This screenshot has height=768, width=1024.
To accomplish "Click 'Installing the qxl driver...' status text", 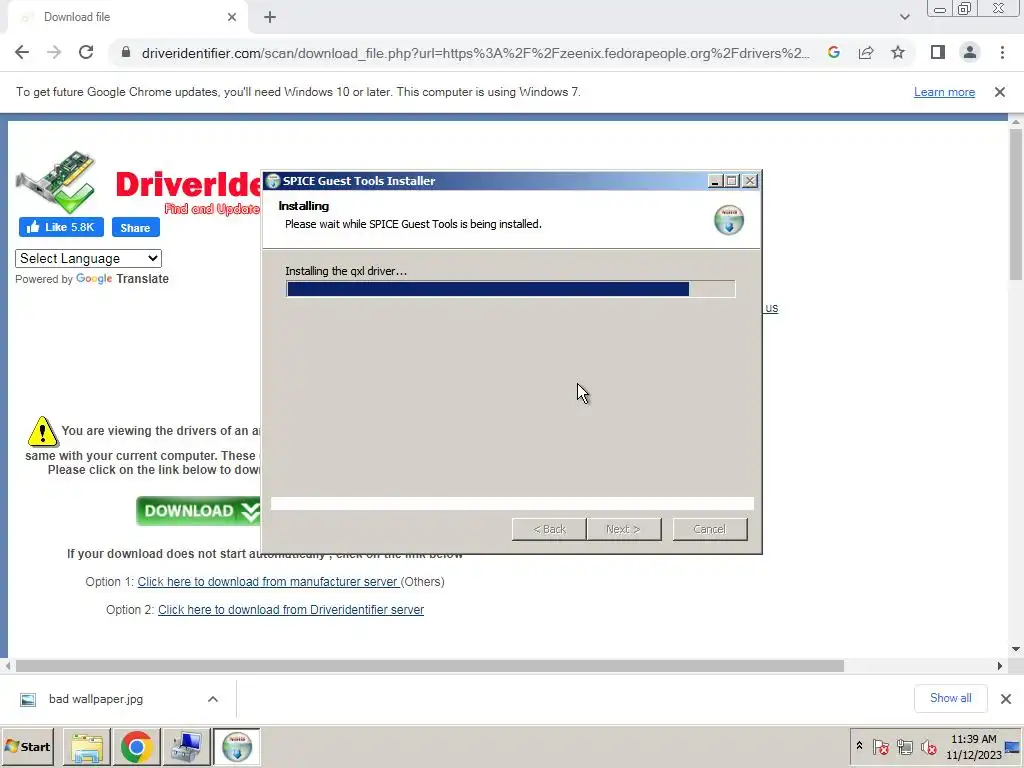I will 346,271.
